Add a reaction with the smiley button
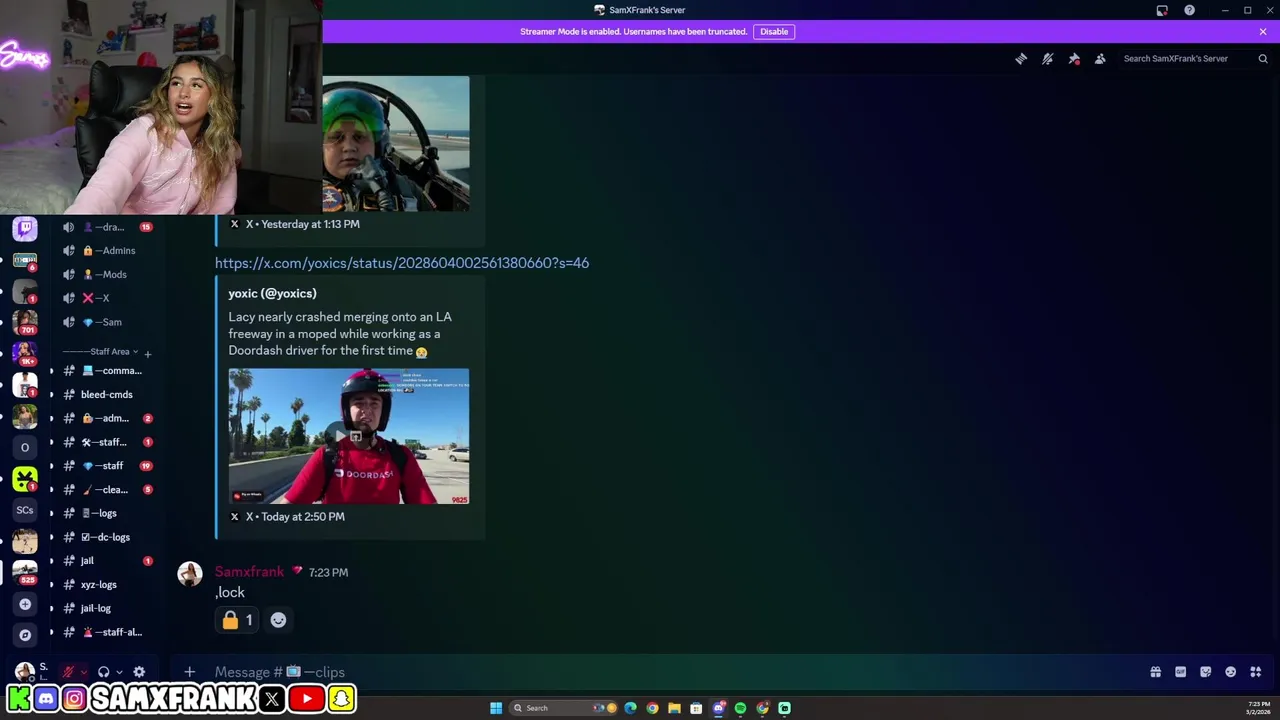This screenshot has height=720, width=1280. tap(278, 620)
